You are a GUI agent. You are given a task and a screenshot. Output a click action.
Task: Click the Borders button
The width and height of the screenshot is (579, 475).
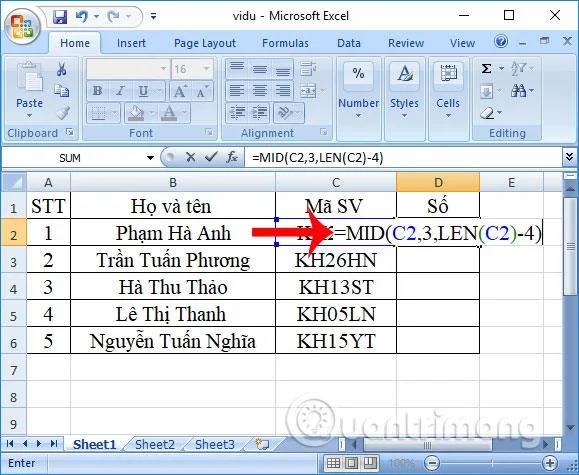[98, 113]
